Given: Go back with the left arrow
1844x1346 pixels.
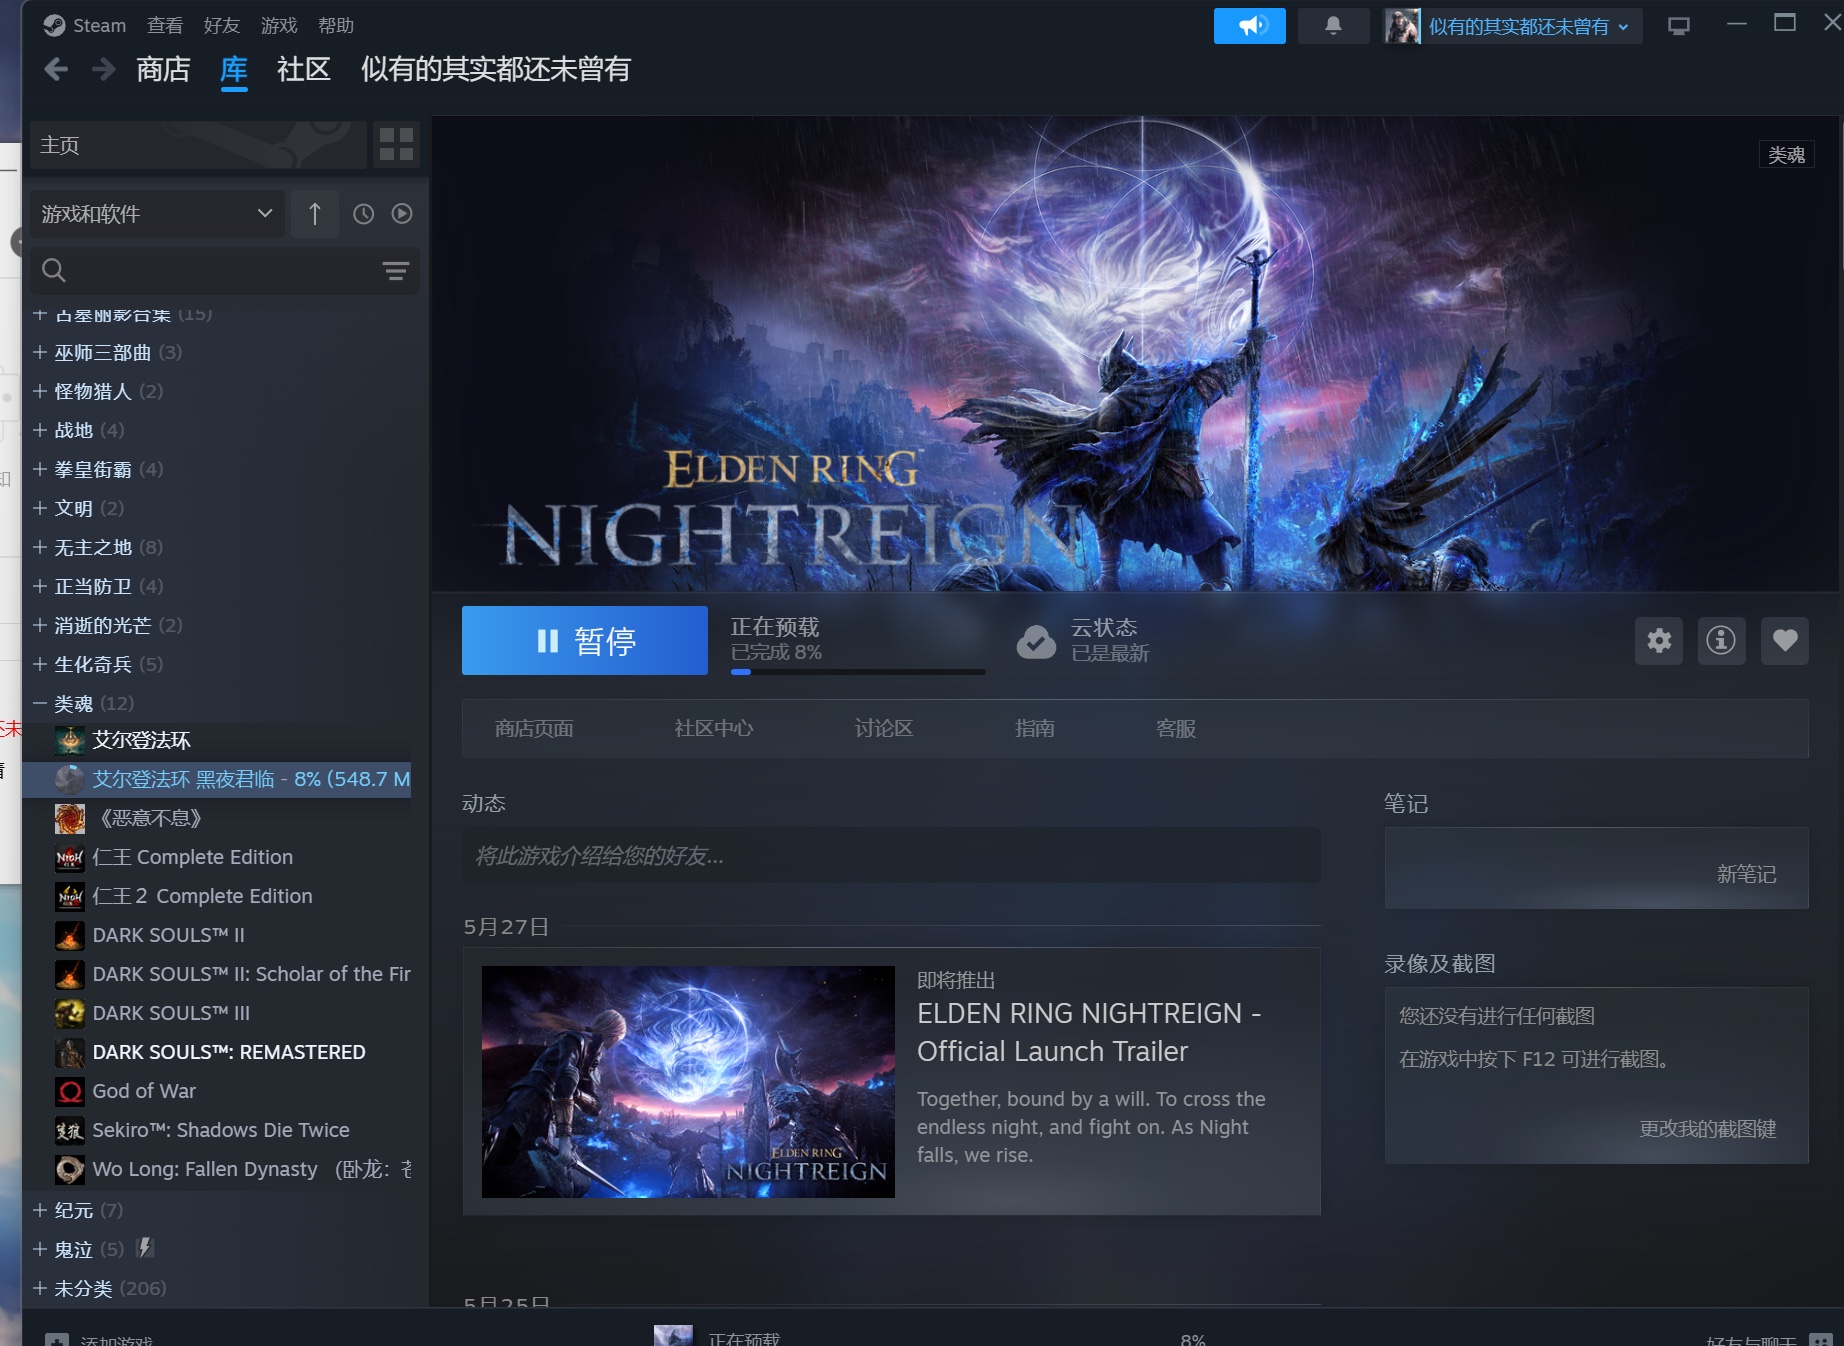Looking at the screenshot, I should [x=56, y=69].
